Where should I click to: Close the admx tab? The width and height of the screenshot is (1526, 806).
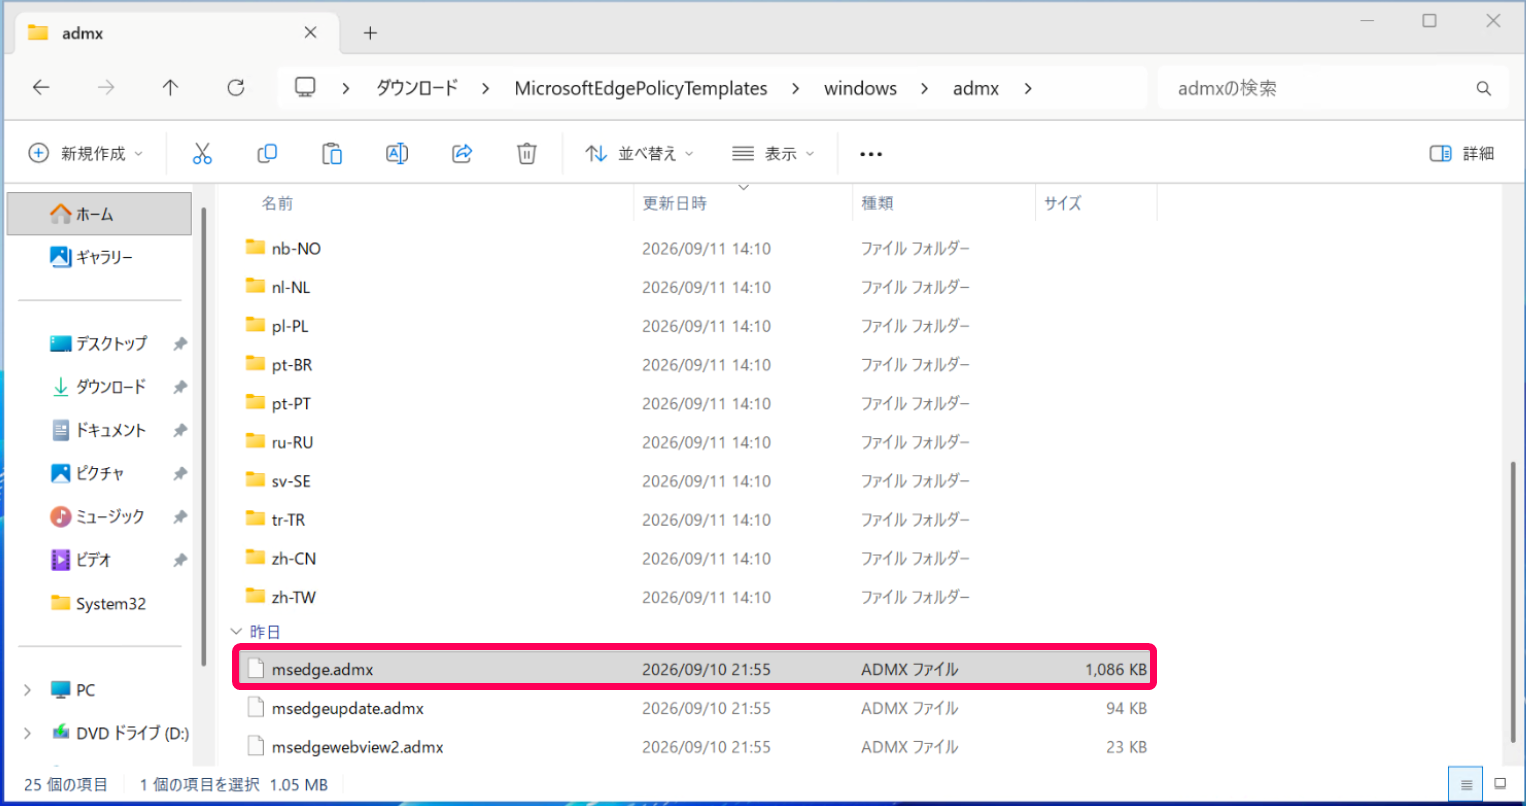[x=310, y=32]
